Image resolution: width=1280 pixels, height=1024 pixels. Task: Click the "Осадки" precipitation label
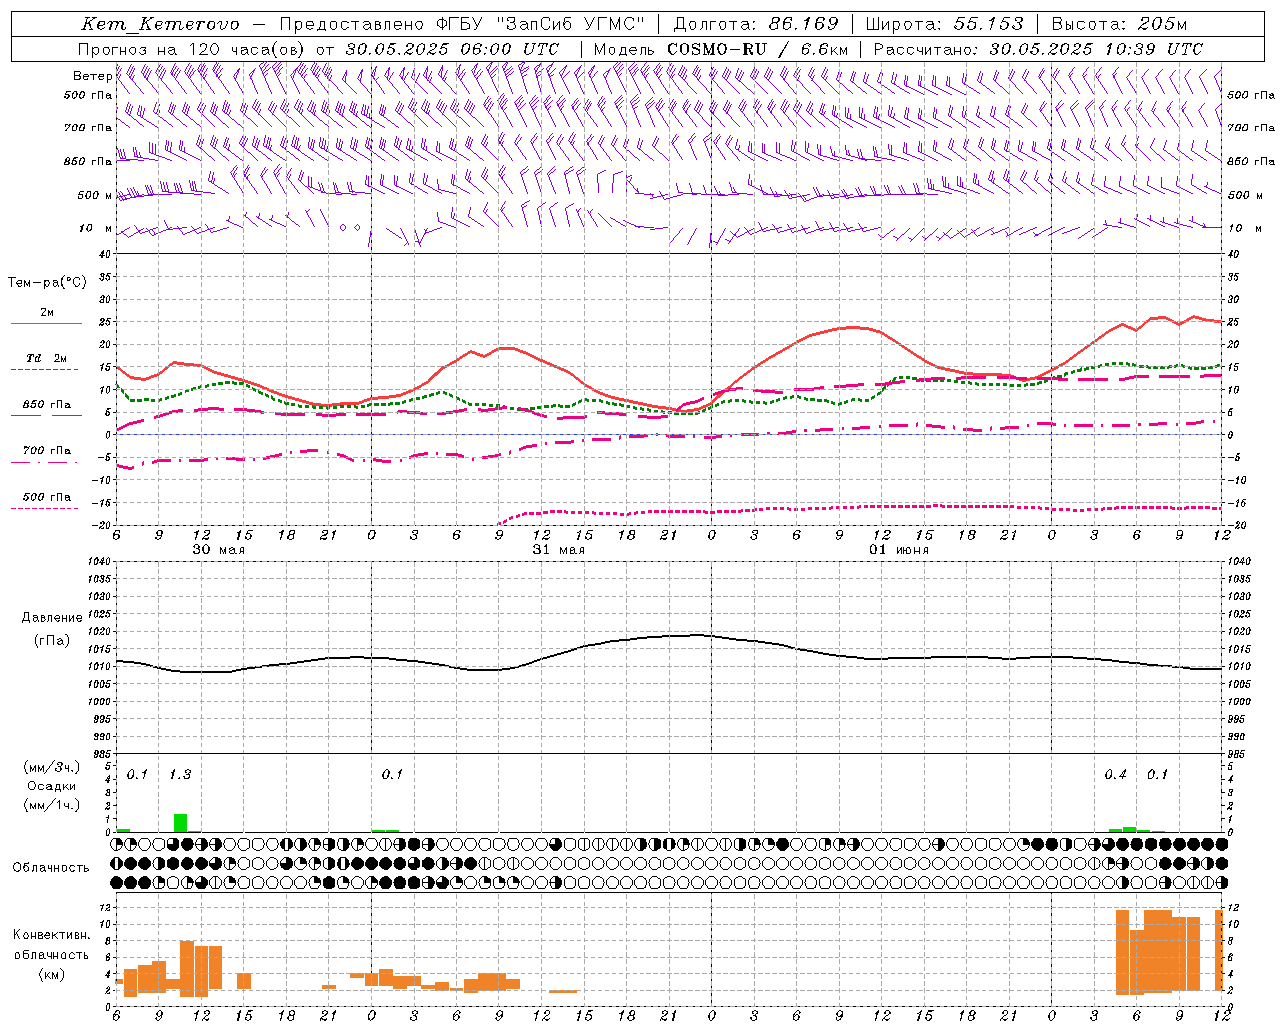(51, 786)
